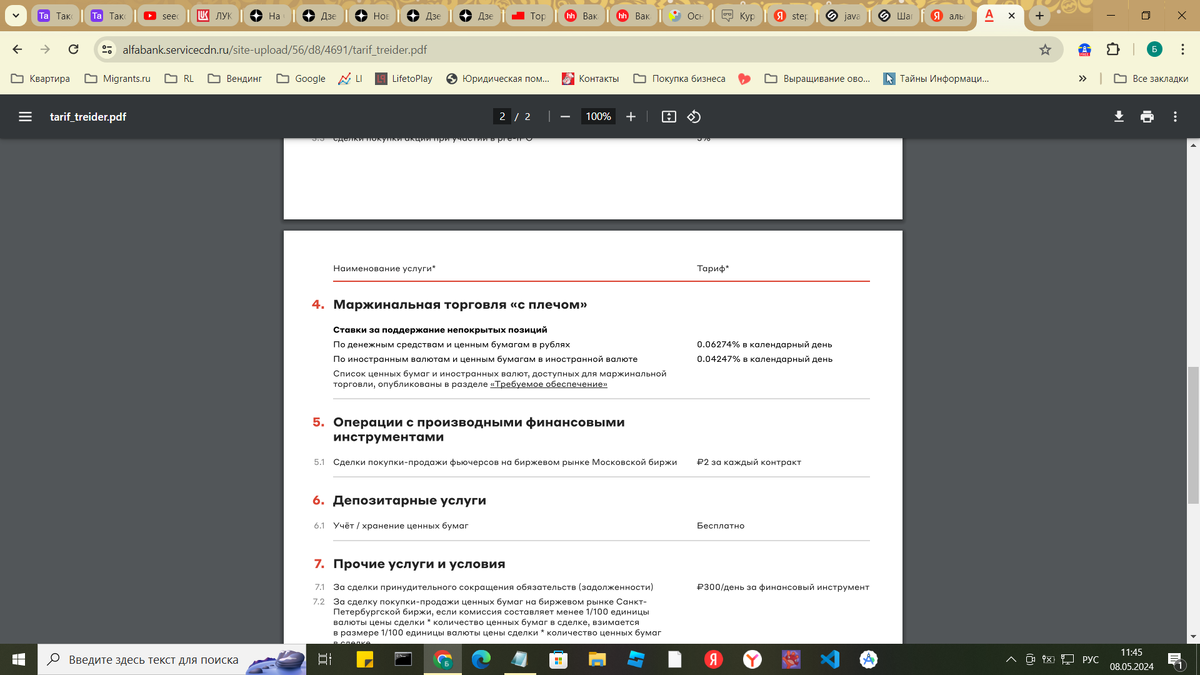
Task: Print the PDF with the printer icon
Action: [x=1147, y=116]
